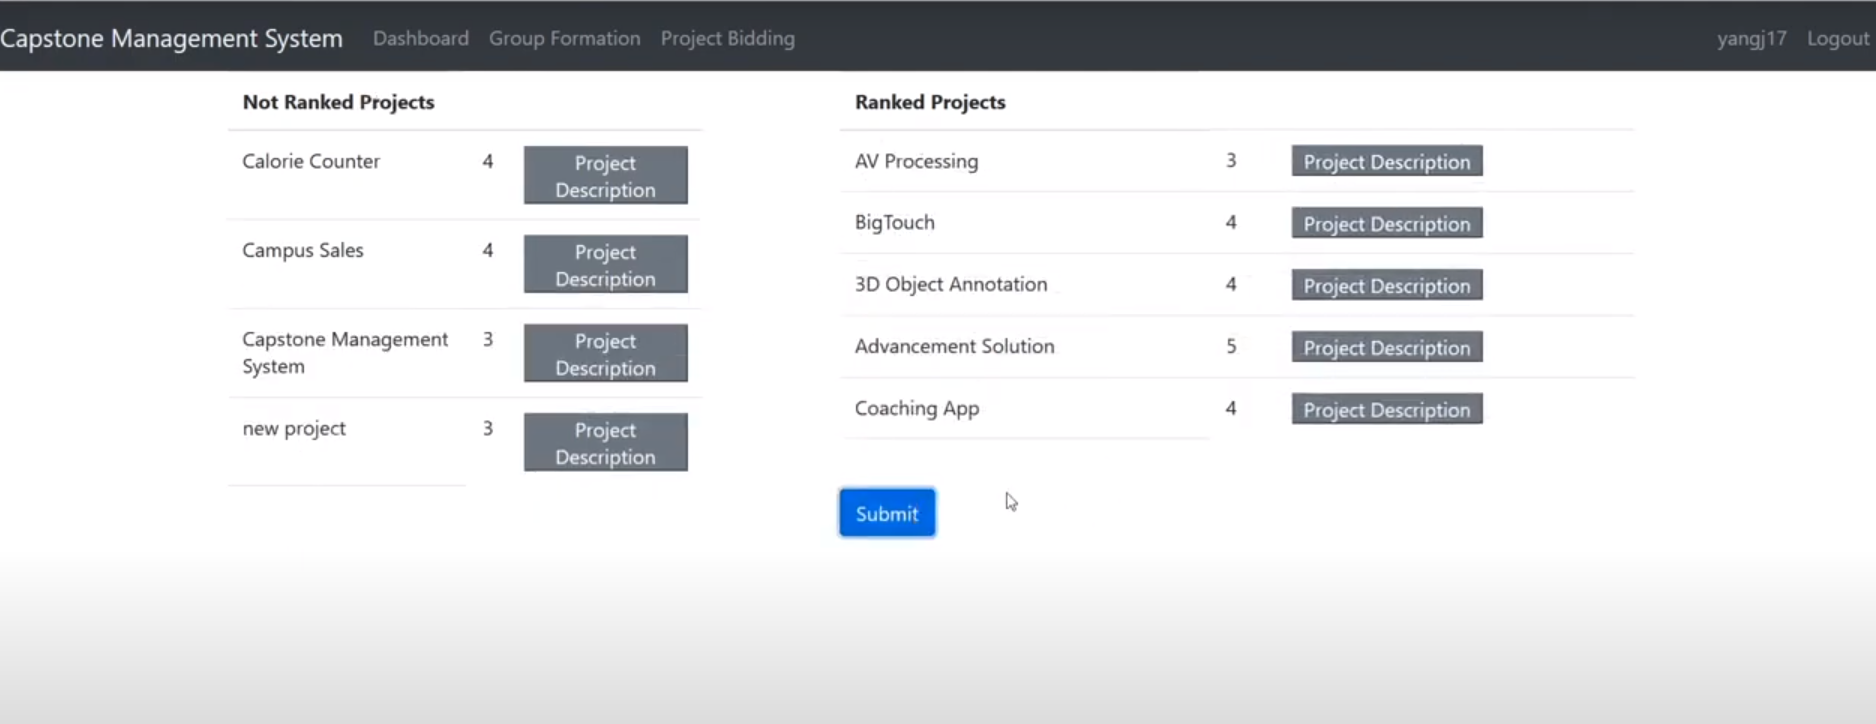Click the Ranked Projects heading
The height and width of the screenshot is (724, 1876).
(x=930, y=102)
